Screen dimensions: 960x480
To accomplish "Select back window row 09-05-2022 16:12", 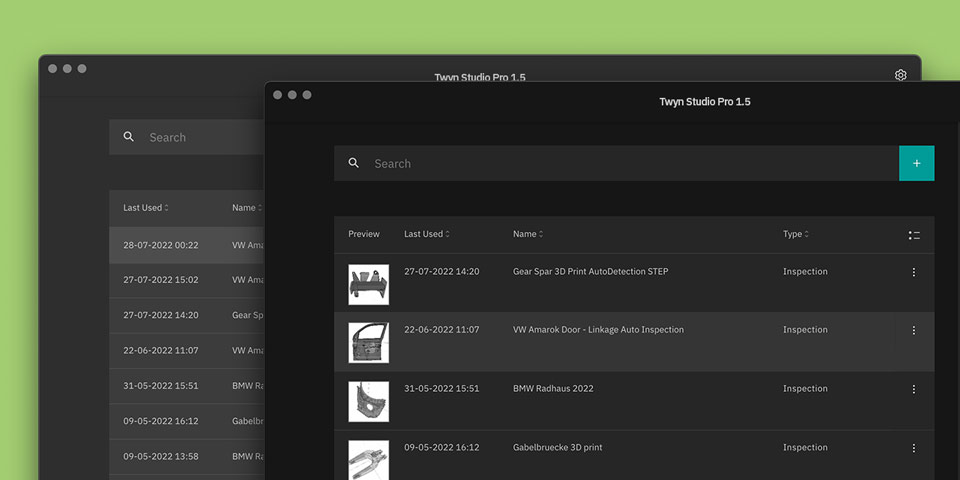I will 187,421.
